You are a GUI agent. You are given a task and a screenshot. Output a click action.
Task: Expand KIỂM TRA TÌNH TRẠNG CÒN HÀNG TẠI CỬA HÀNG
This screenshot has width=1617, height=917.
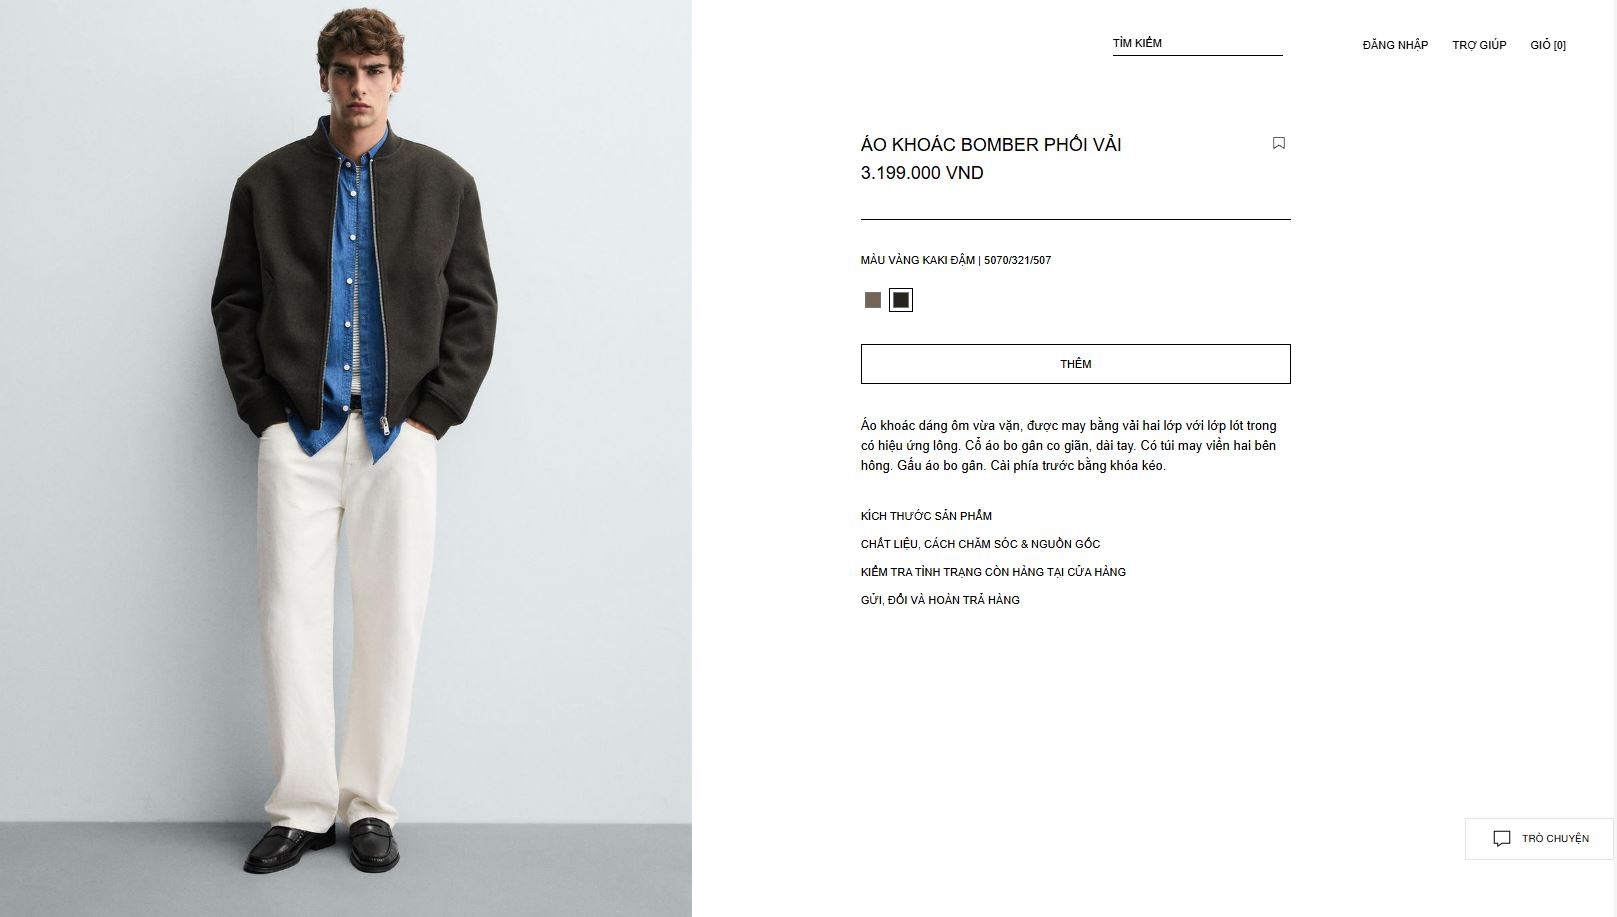993,572
